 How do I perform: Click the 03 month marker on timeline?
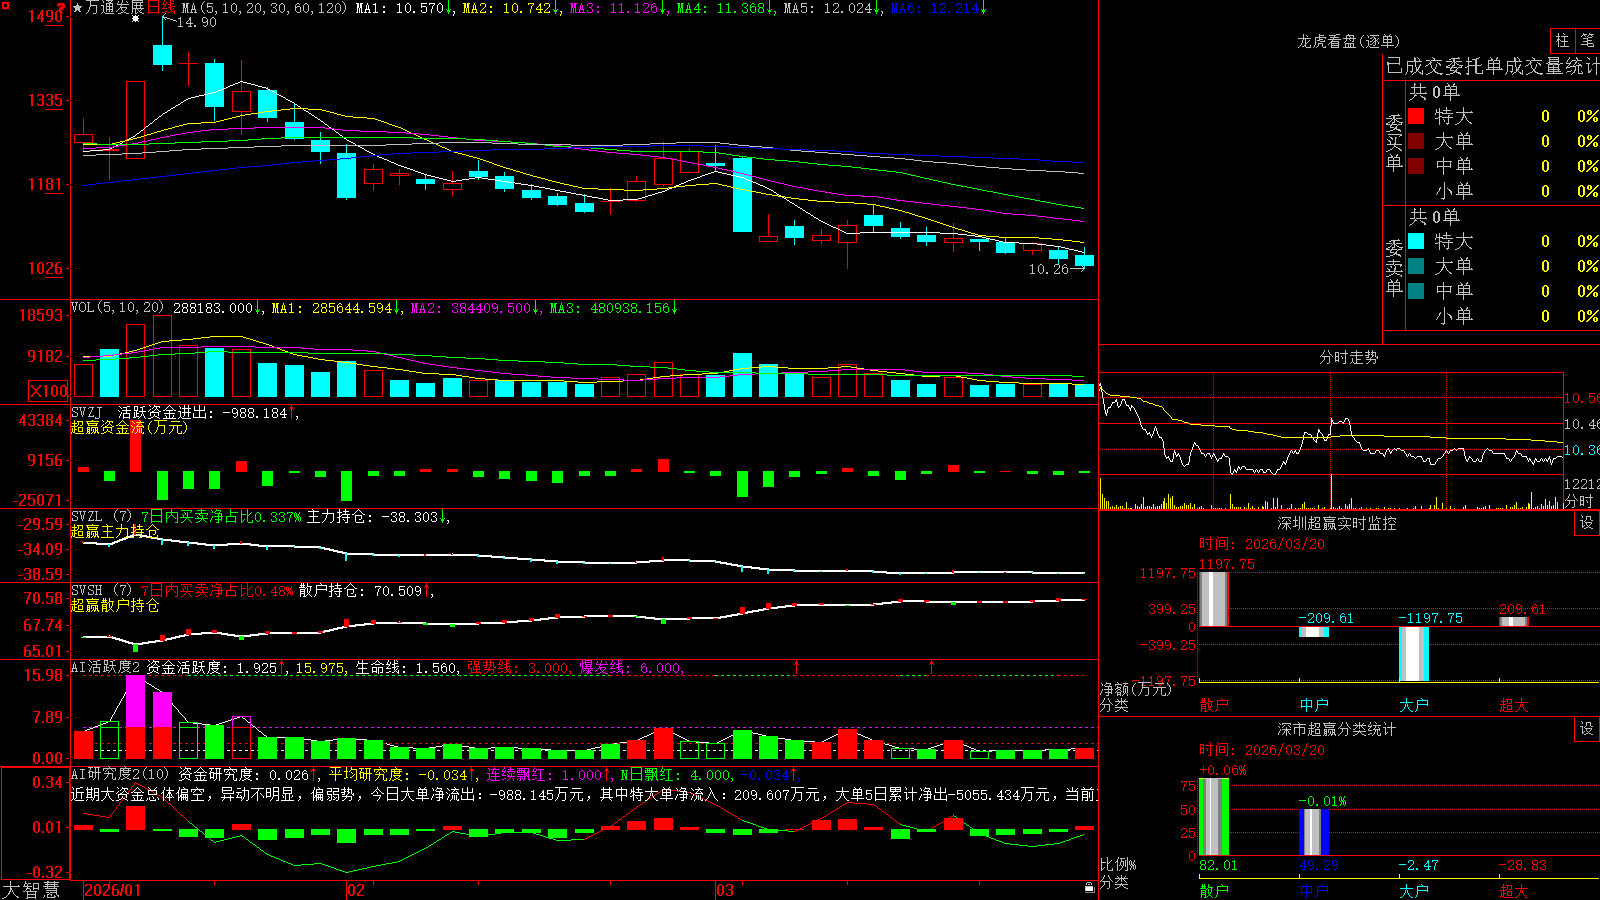coord(725,890)
